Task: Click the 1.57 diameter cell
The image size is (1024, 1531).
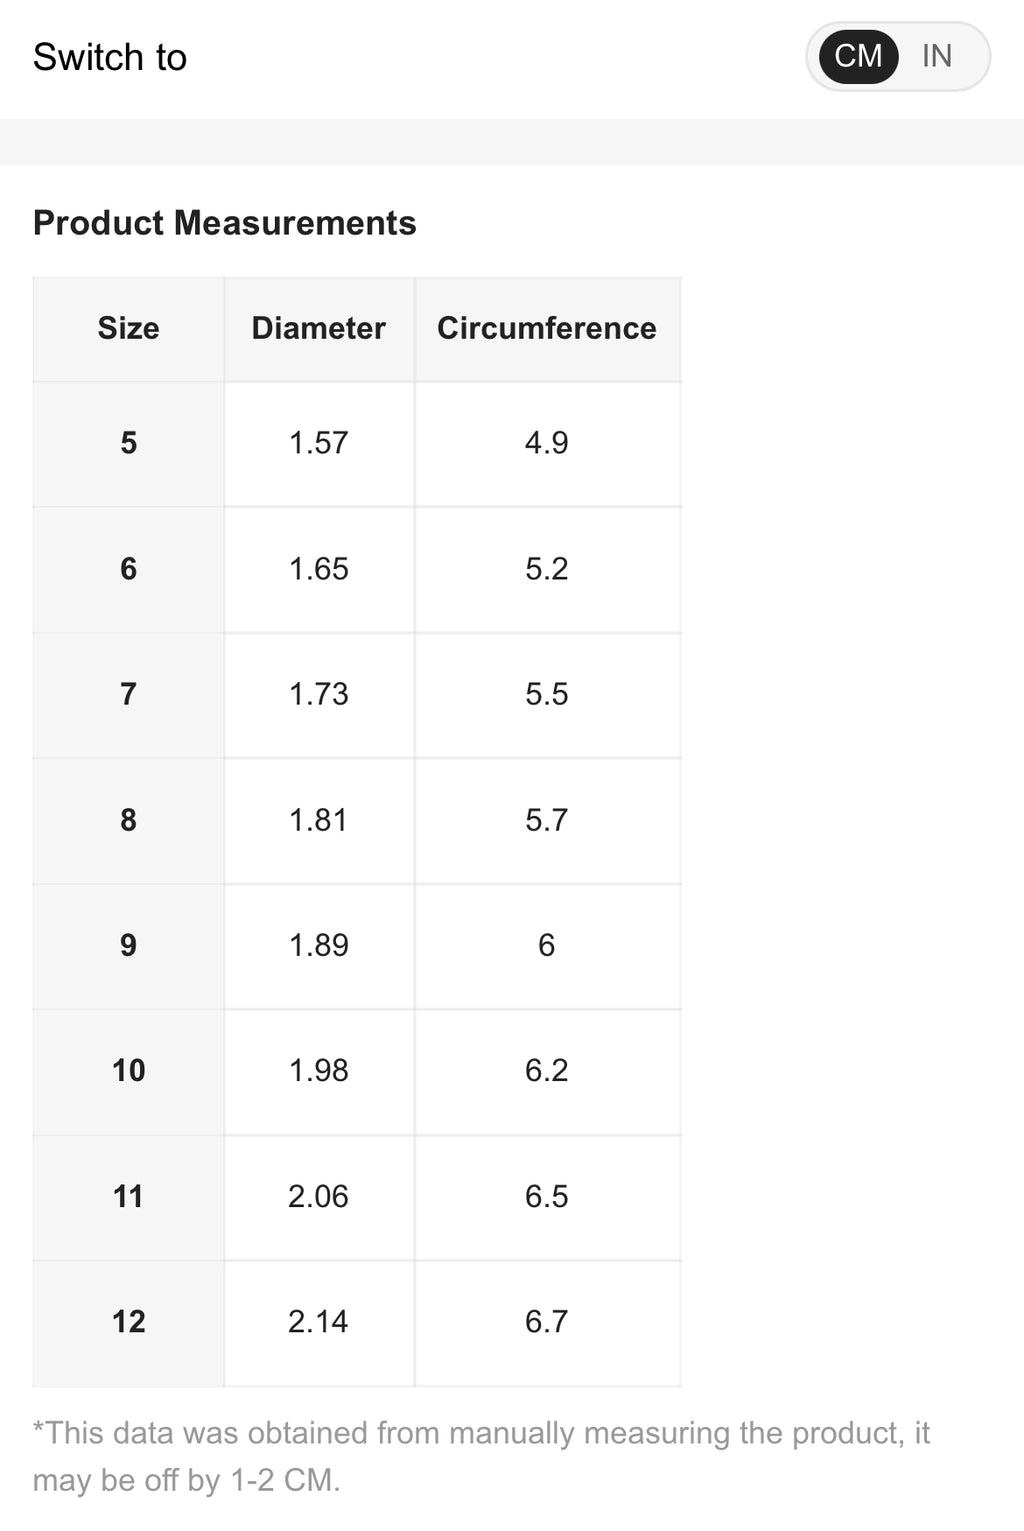Action: [318, 443]
